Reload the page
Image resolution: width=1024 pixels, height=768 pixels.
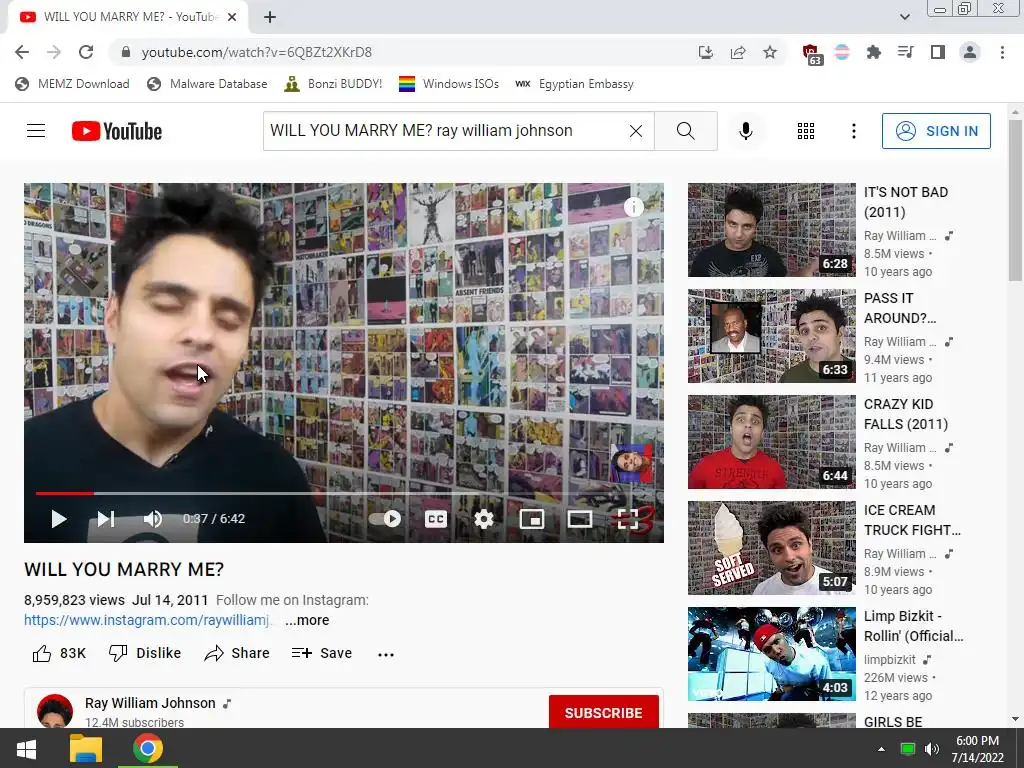pos(86,52)
